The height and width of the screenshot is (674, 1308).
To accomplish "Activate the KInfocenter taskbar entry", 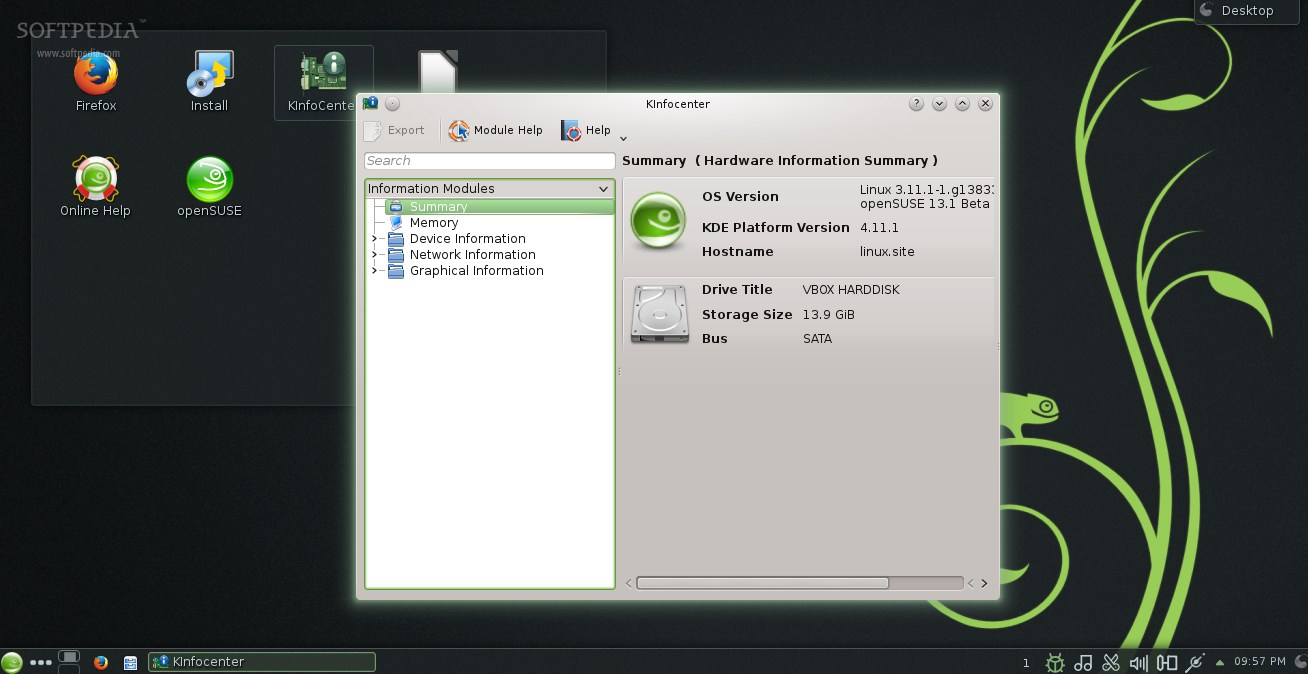I will coord(262,661).
